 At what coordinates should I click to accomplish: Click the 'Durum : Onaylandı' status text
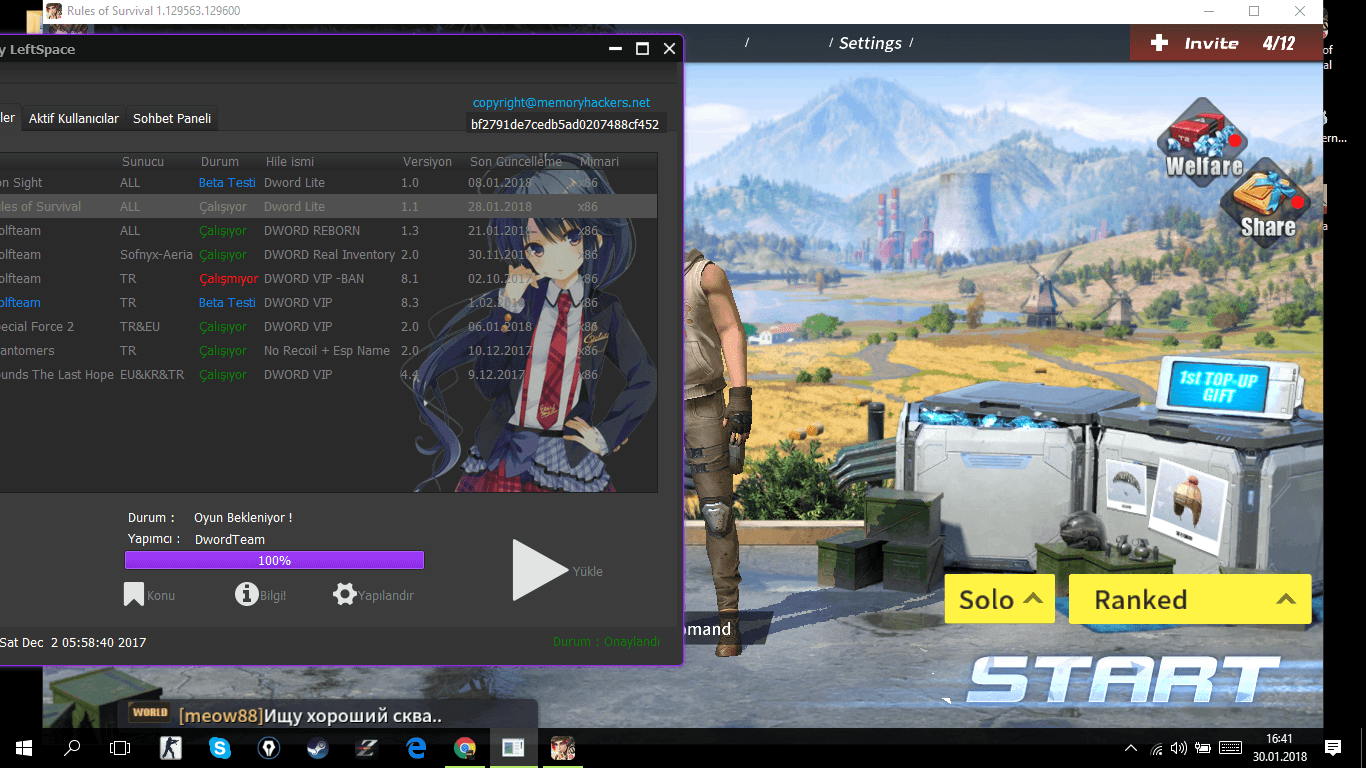pyautogui.click(x=606, y=641)
